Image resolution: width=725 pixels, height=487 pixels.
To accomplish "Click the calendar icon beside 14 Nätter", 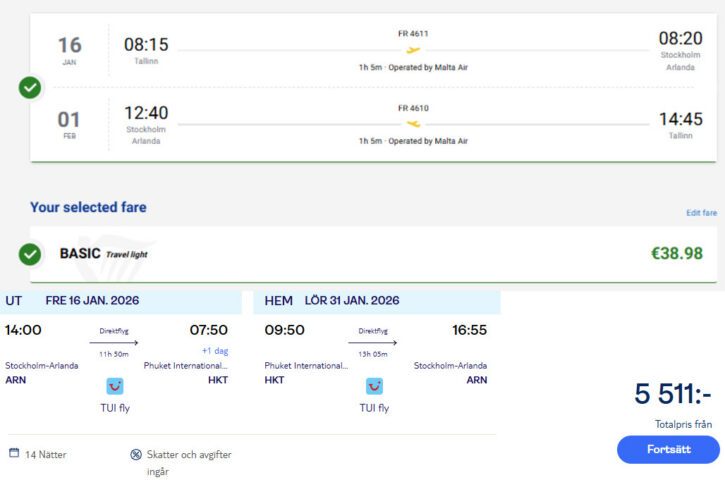I will (14, 453).
